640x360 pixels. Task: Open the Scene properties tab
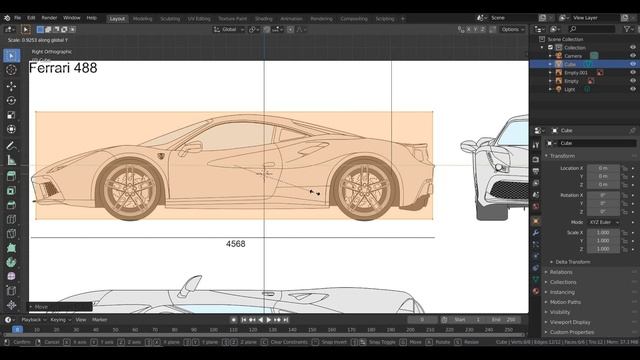point(536,194)
